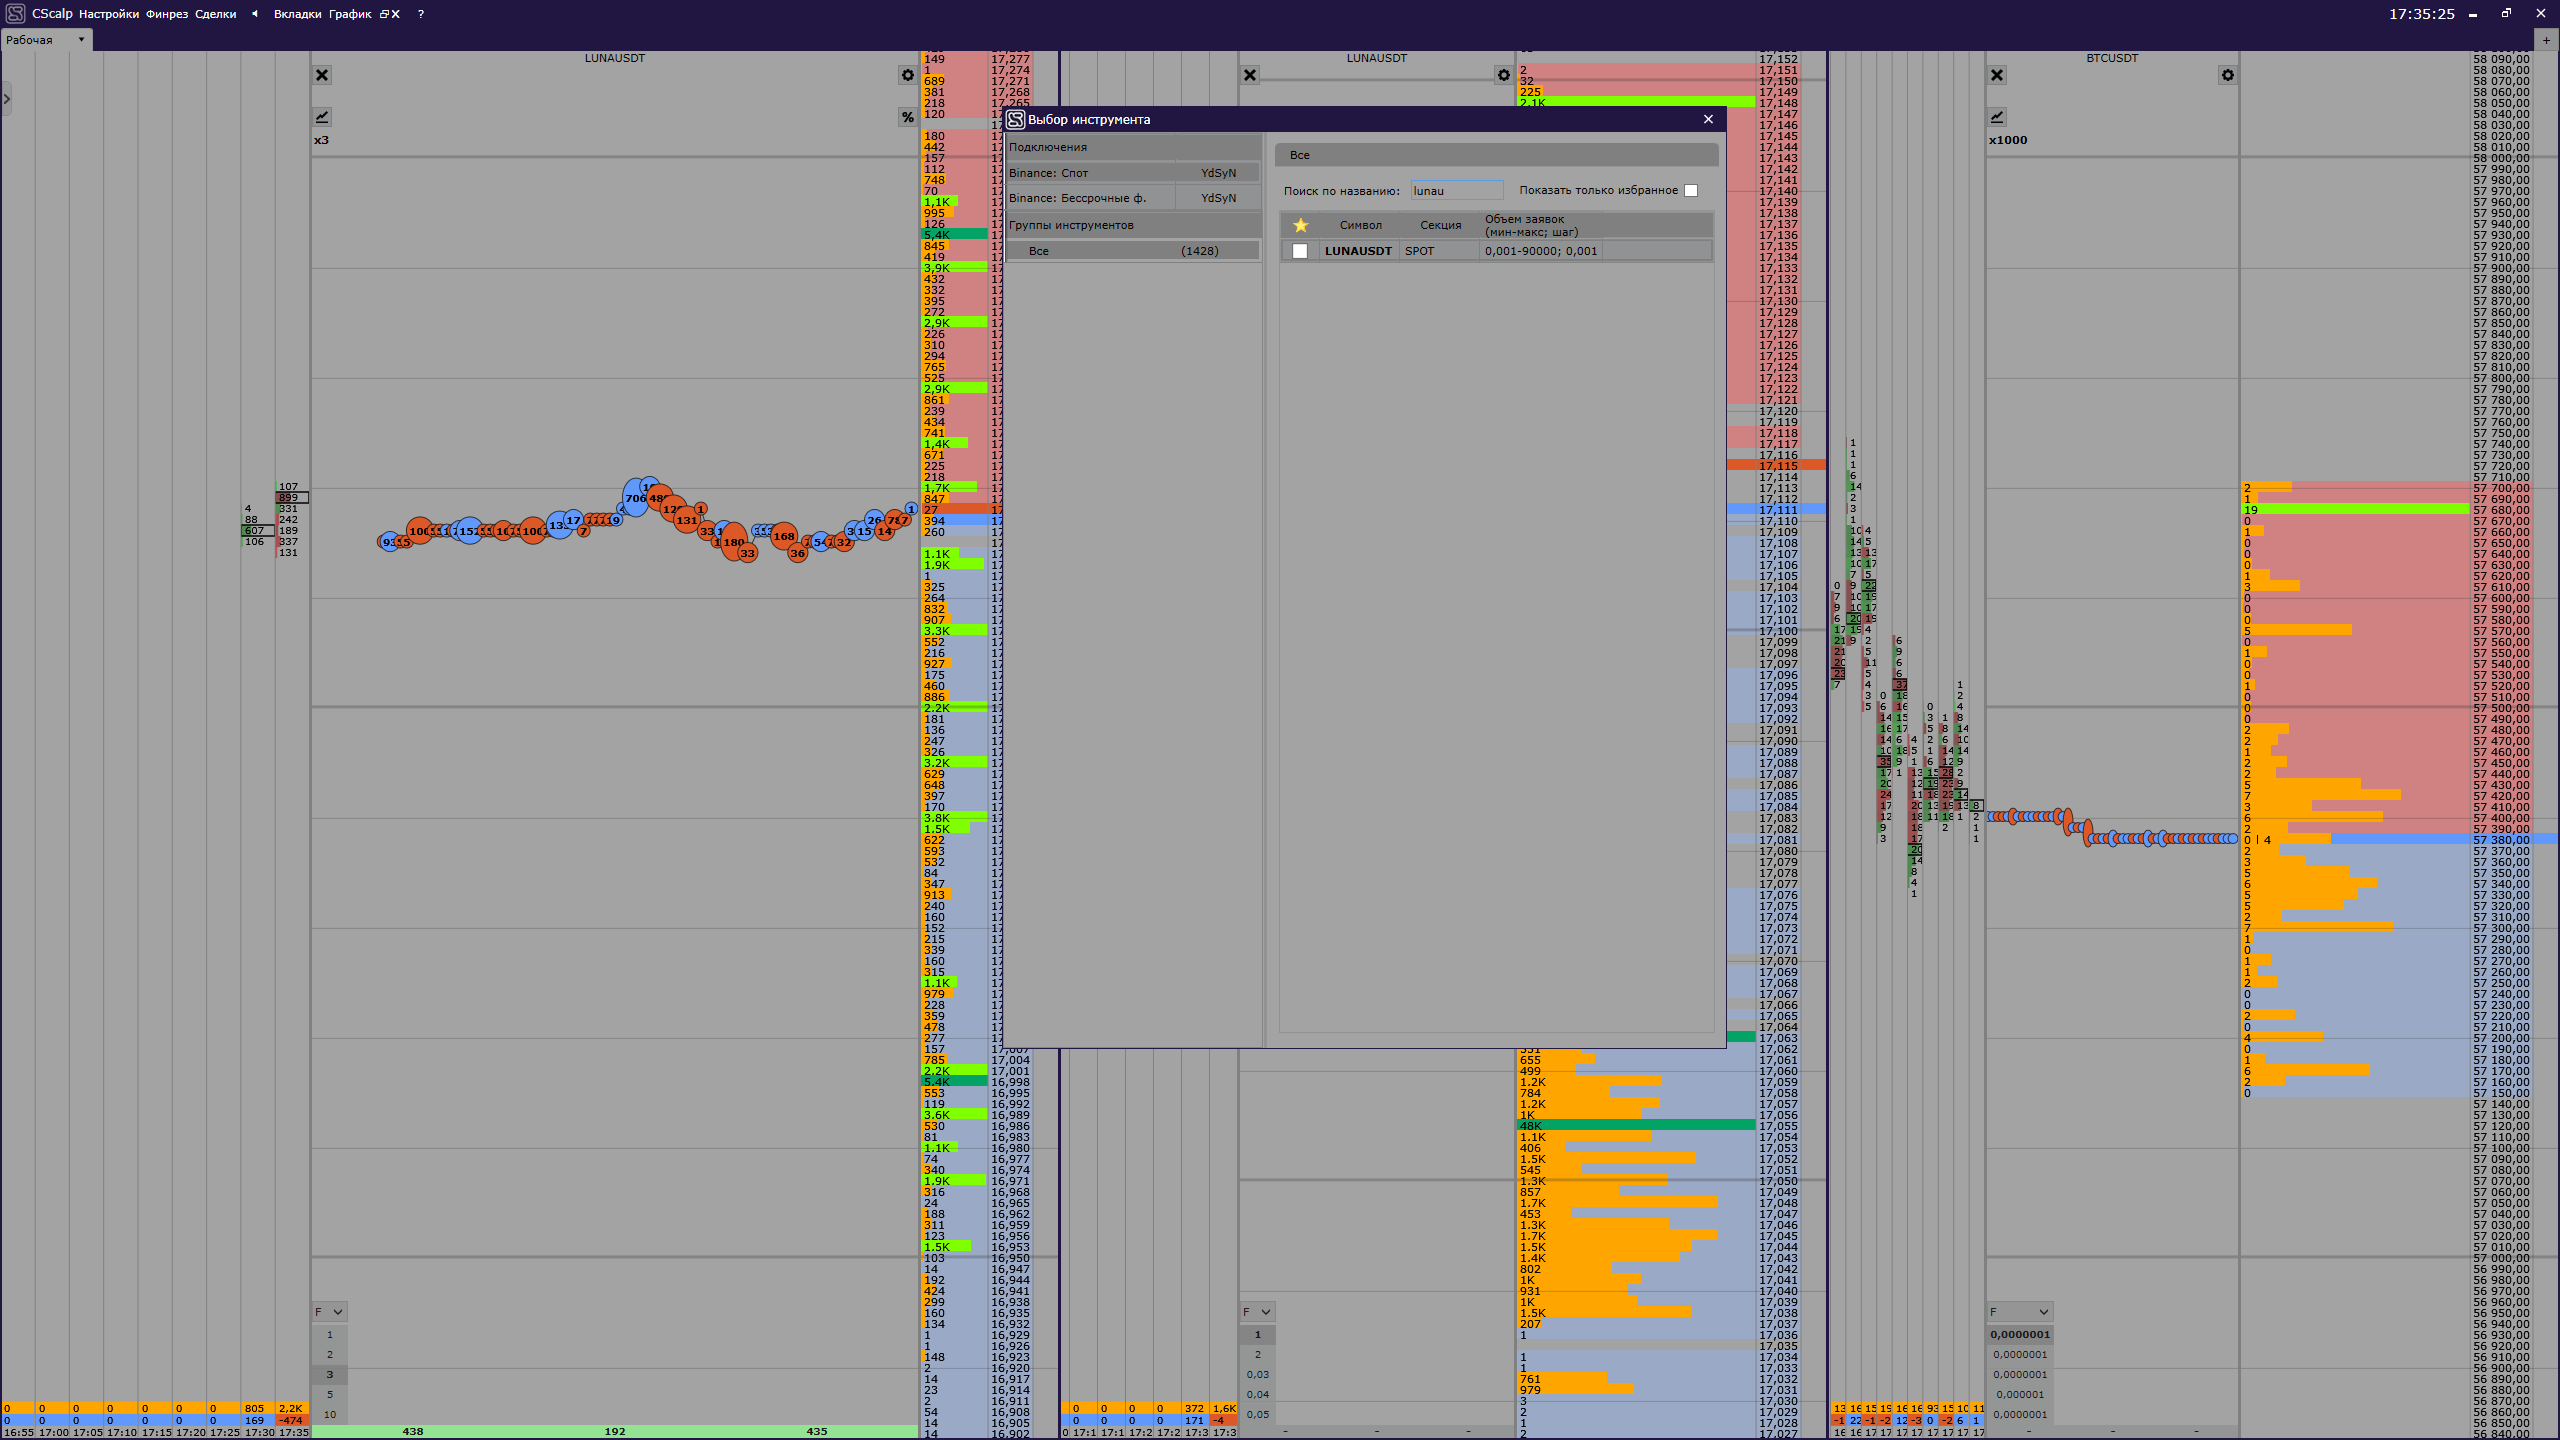Open the Настройки menu
This screenshot has height=1440, width=2560.
109,14
